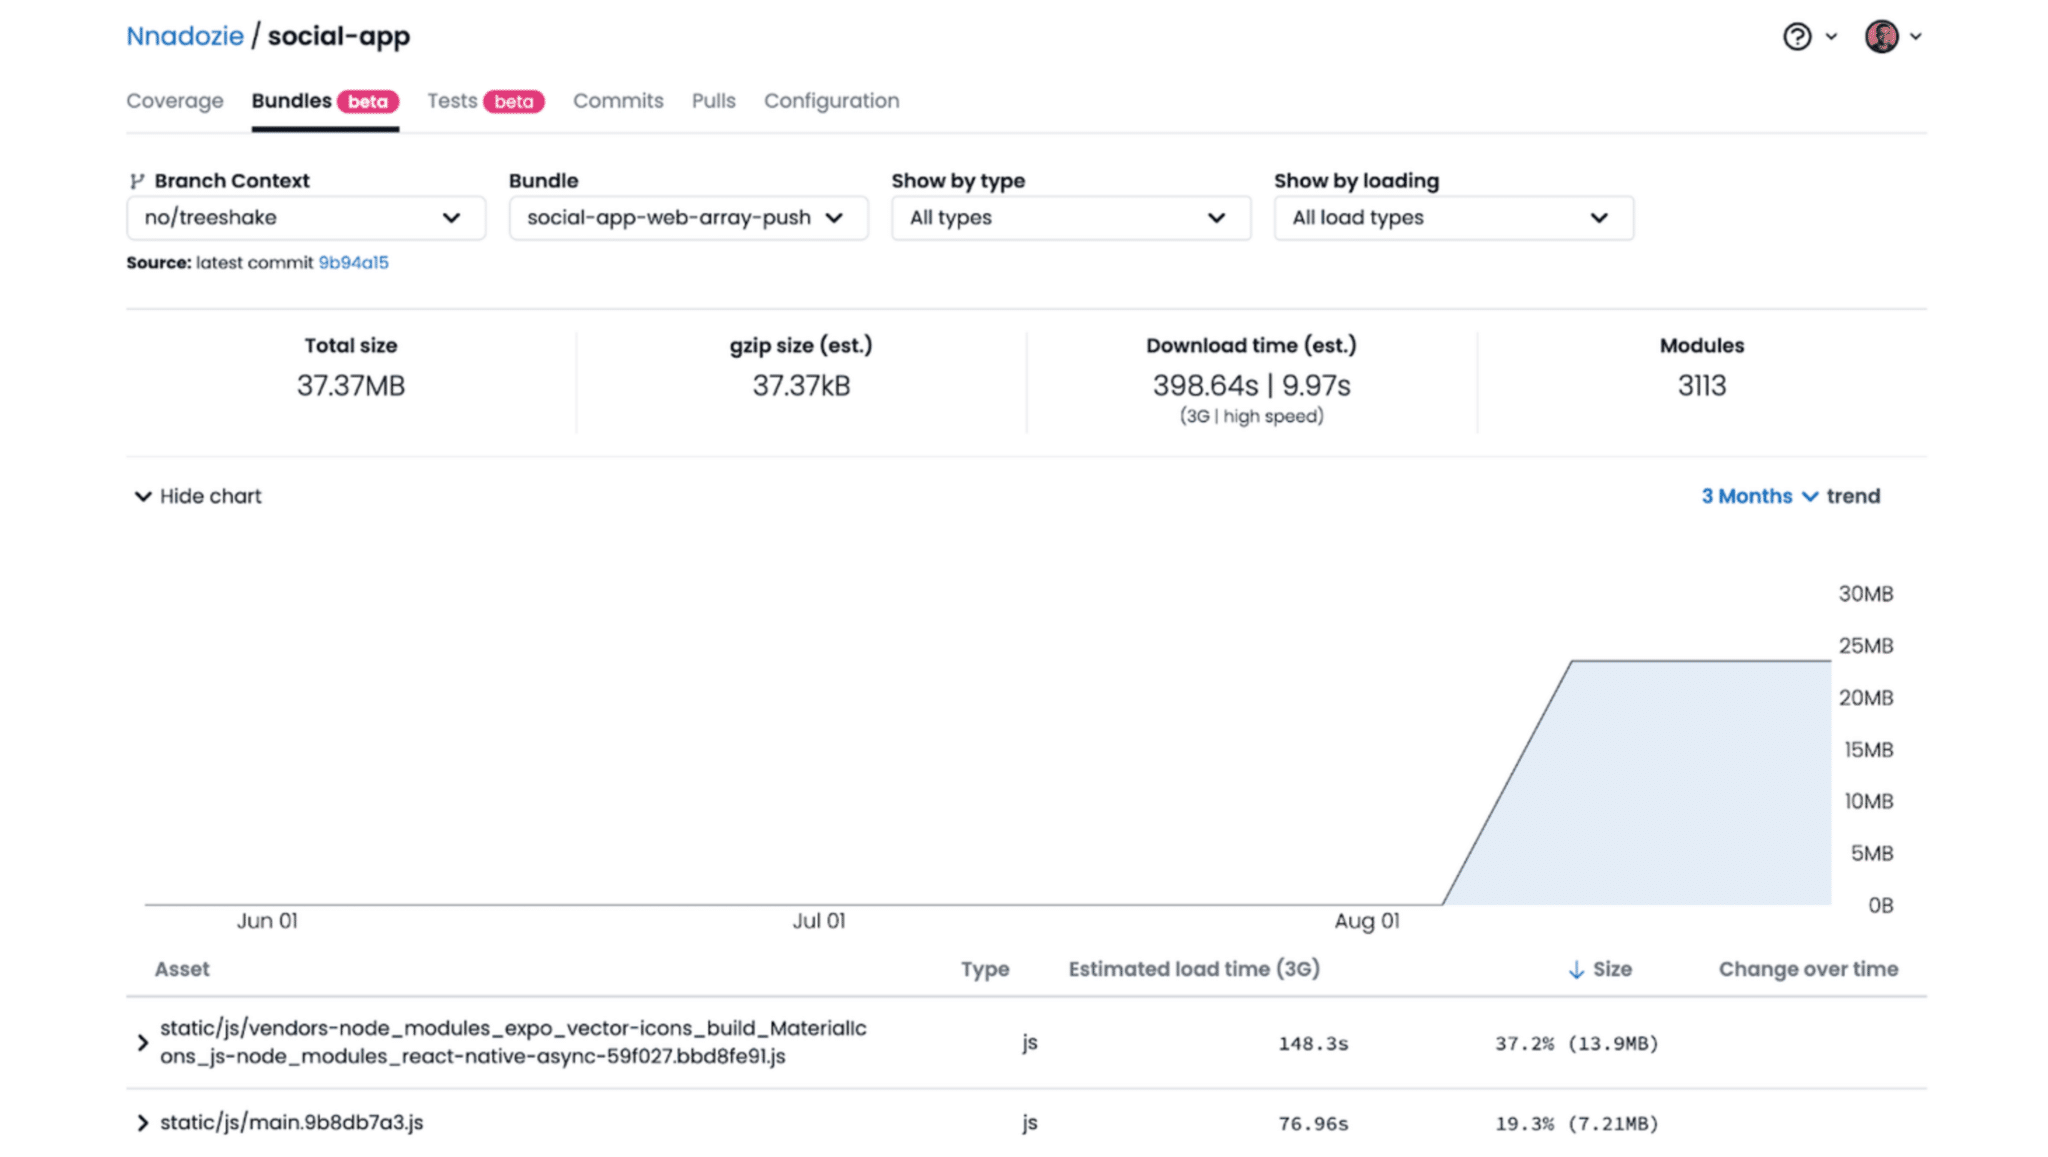This screenshot has height=1157, width=2048.
Task: Open commit link 9b94a15
Action: coord(353,262)
